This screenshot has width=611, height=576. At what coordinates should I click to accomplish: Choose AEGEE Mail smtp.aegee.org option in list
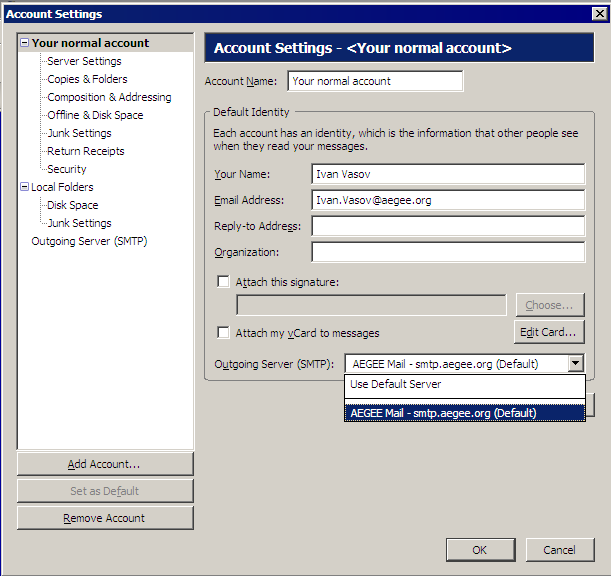coord(465,413)
